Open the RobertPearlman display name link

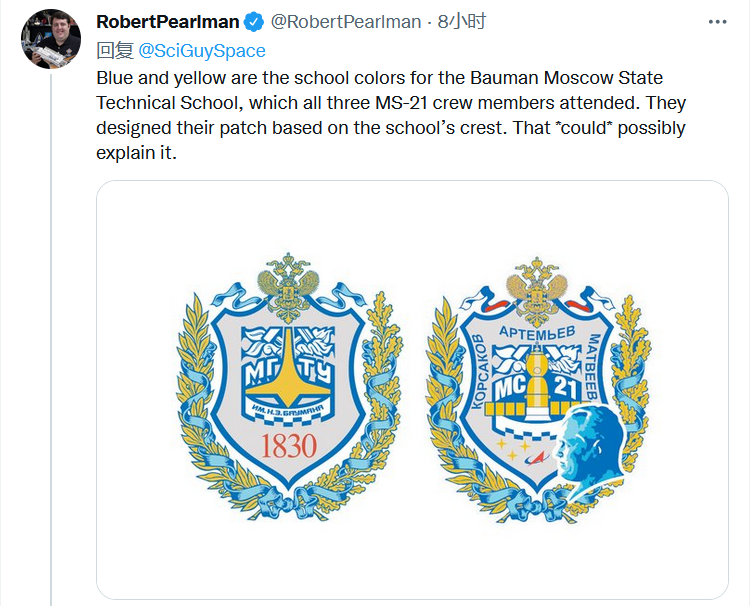click(169, 22)
